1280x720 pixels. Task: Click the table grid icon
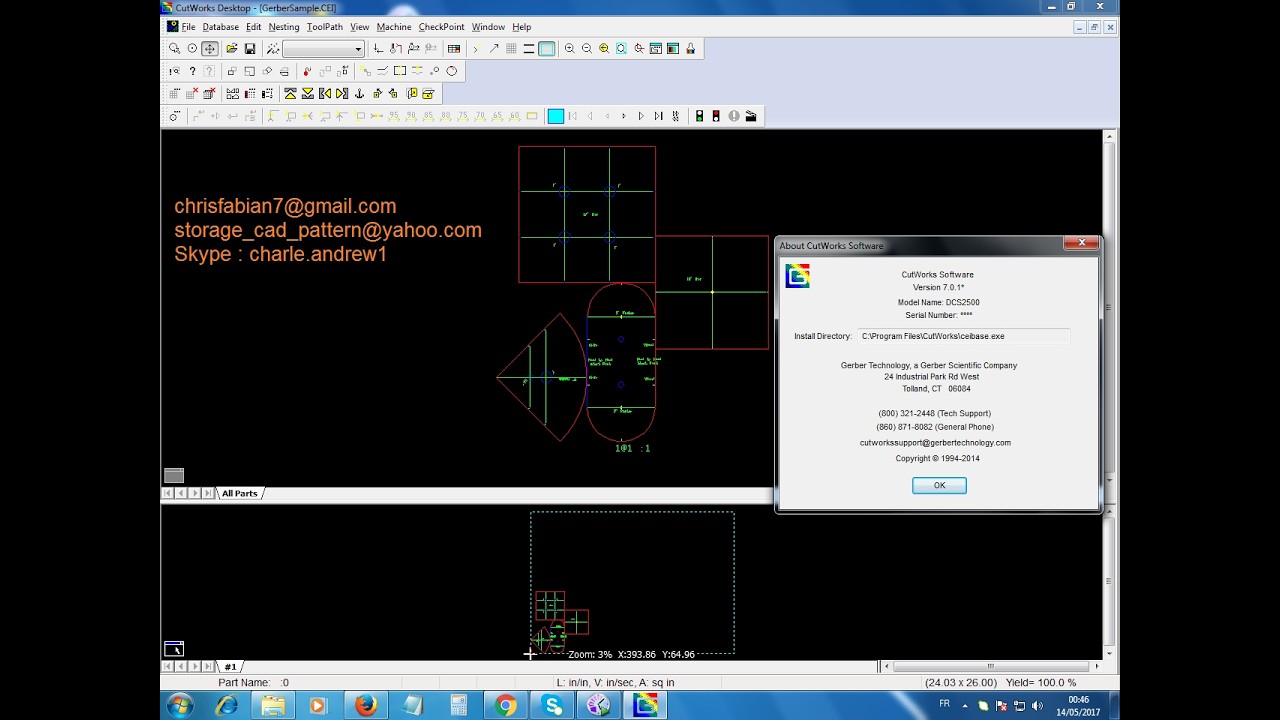pyautogui.click(x=454, y=48)
